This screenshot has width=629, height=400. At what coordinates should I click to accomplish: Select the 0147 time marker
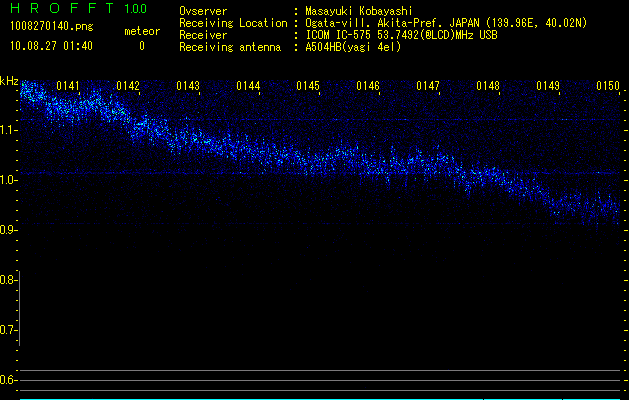[x=428, y=86]
